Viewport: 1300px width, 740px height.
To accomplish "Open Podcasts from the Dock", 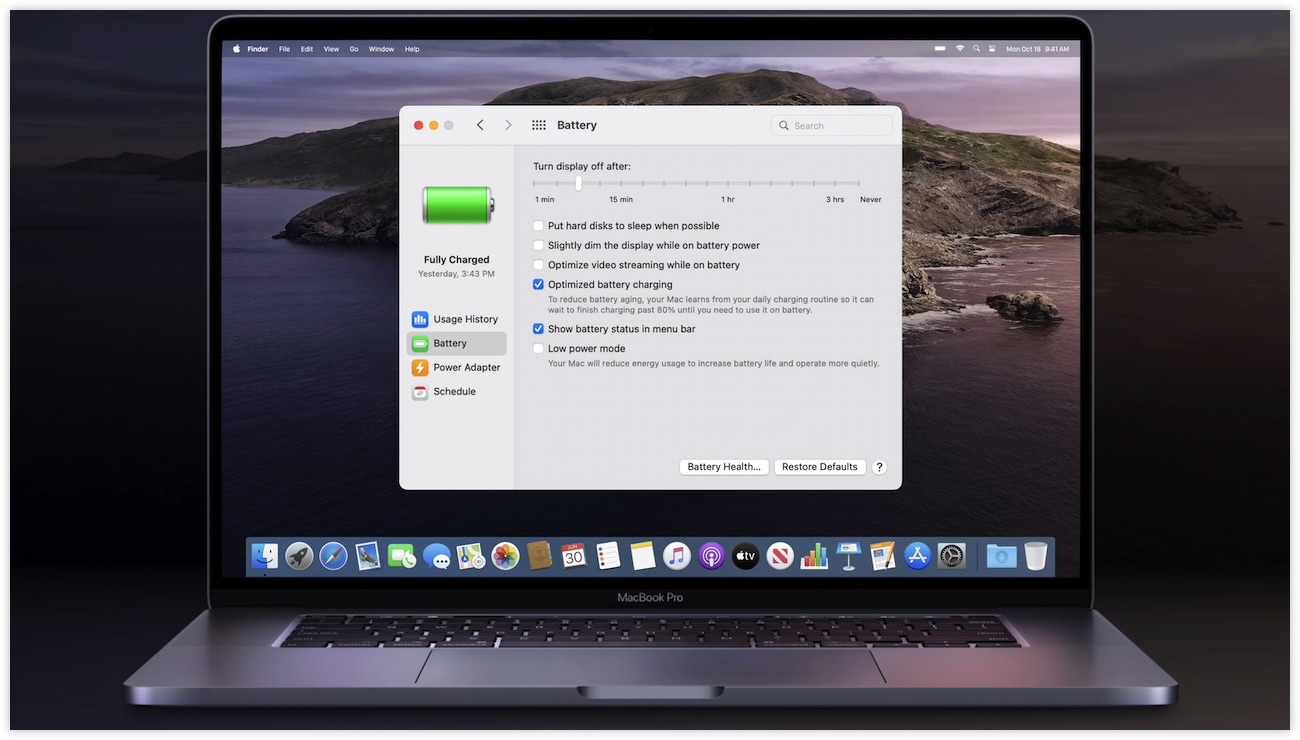I will pos(711,556).
